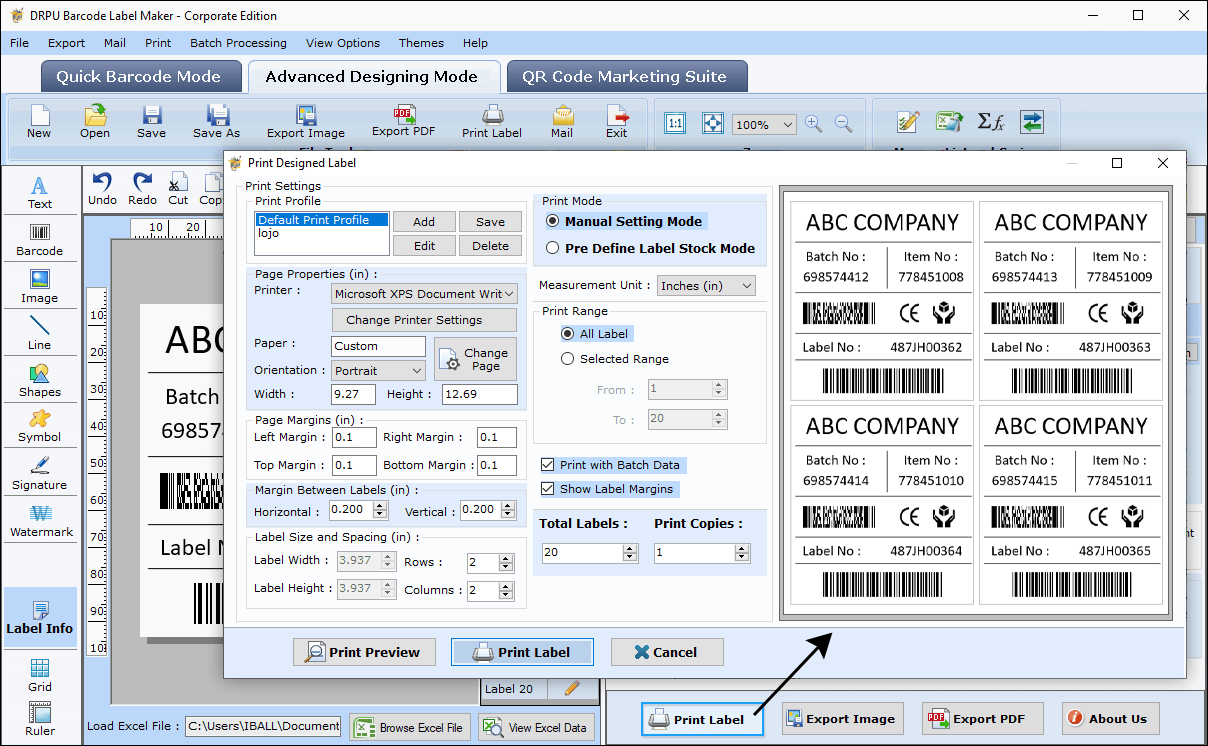Image resolution: width=1208 pixels, height=746 pixels.
Task: Toggle the Ruler option in sidebar
Action: pos(40,718)
